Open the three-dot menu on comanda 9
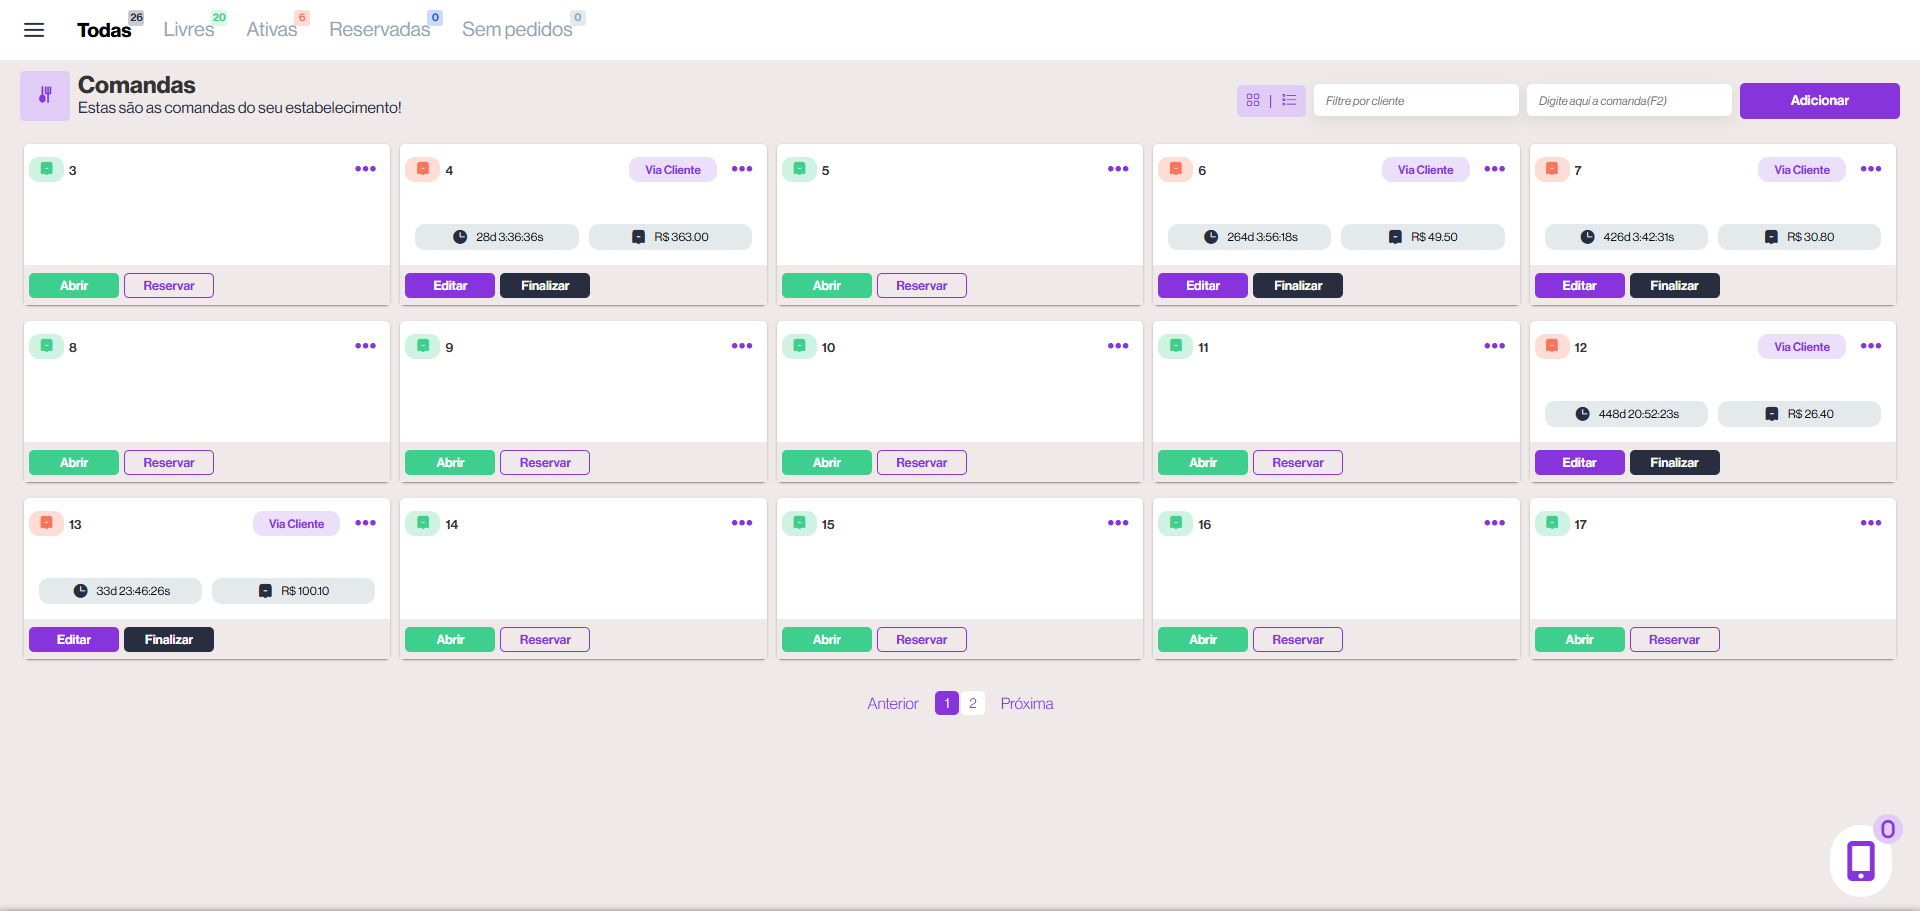The image size is (1920, 911). 741,346
